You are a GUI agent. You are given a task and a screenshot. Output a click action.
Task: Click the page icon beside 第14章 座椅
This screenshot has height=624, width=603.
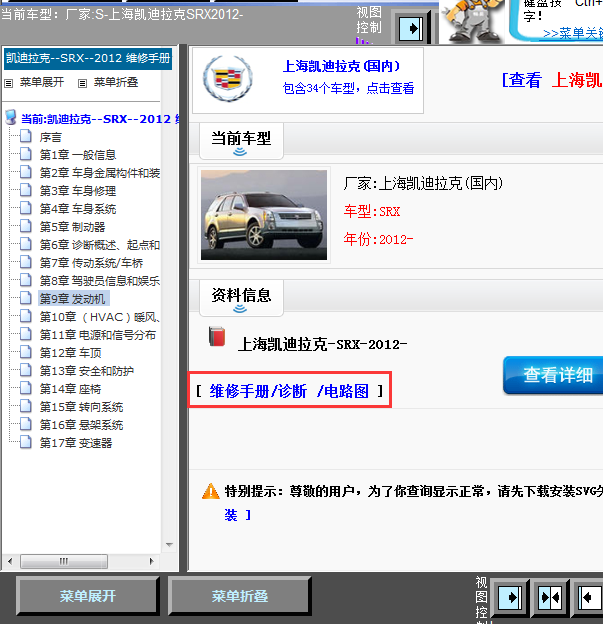coord(26,388)
